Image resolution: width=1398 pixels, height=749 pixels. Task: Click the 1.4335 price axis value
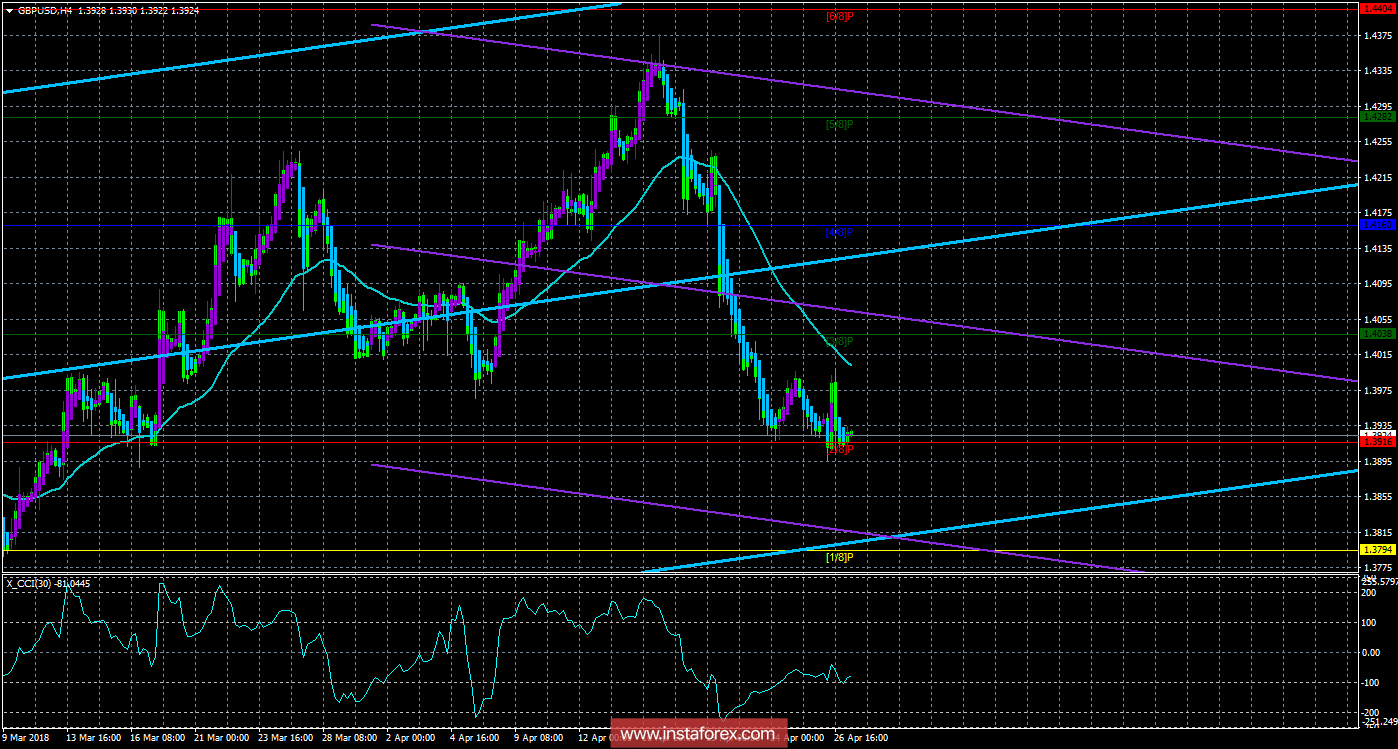1378,71
